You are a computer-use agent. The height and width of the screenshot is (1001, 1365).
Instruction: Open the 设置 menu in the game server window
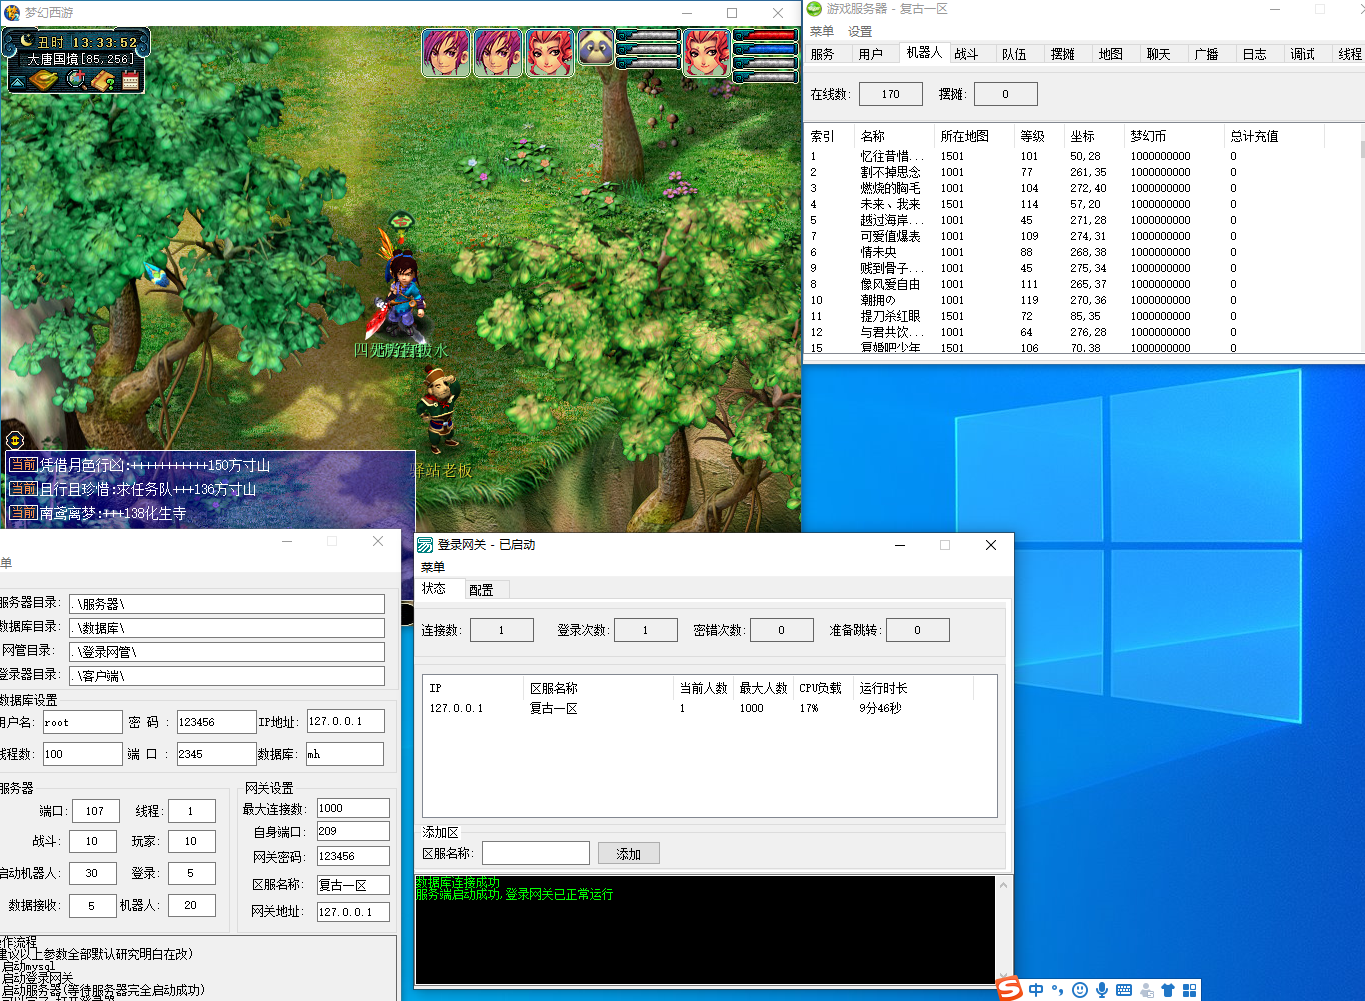[860, 31]
